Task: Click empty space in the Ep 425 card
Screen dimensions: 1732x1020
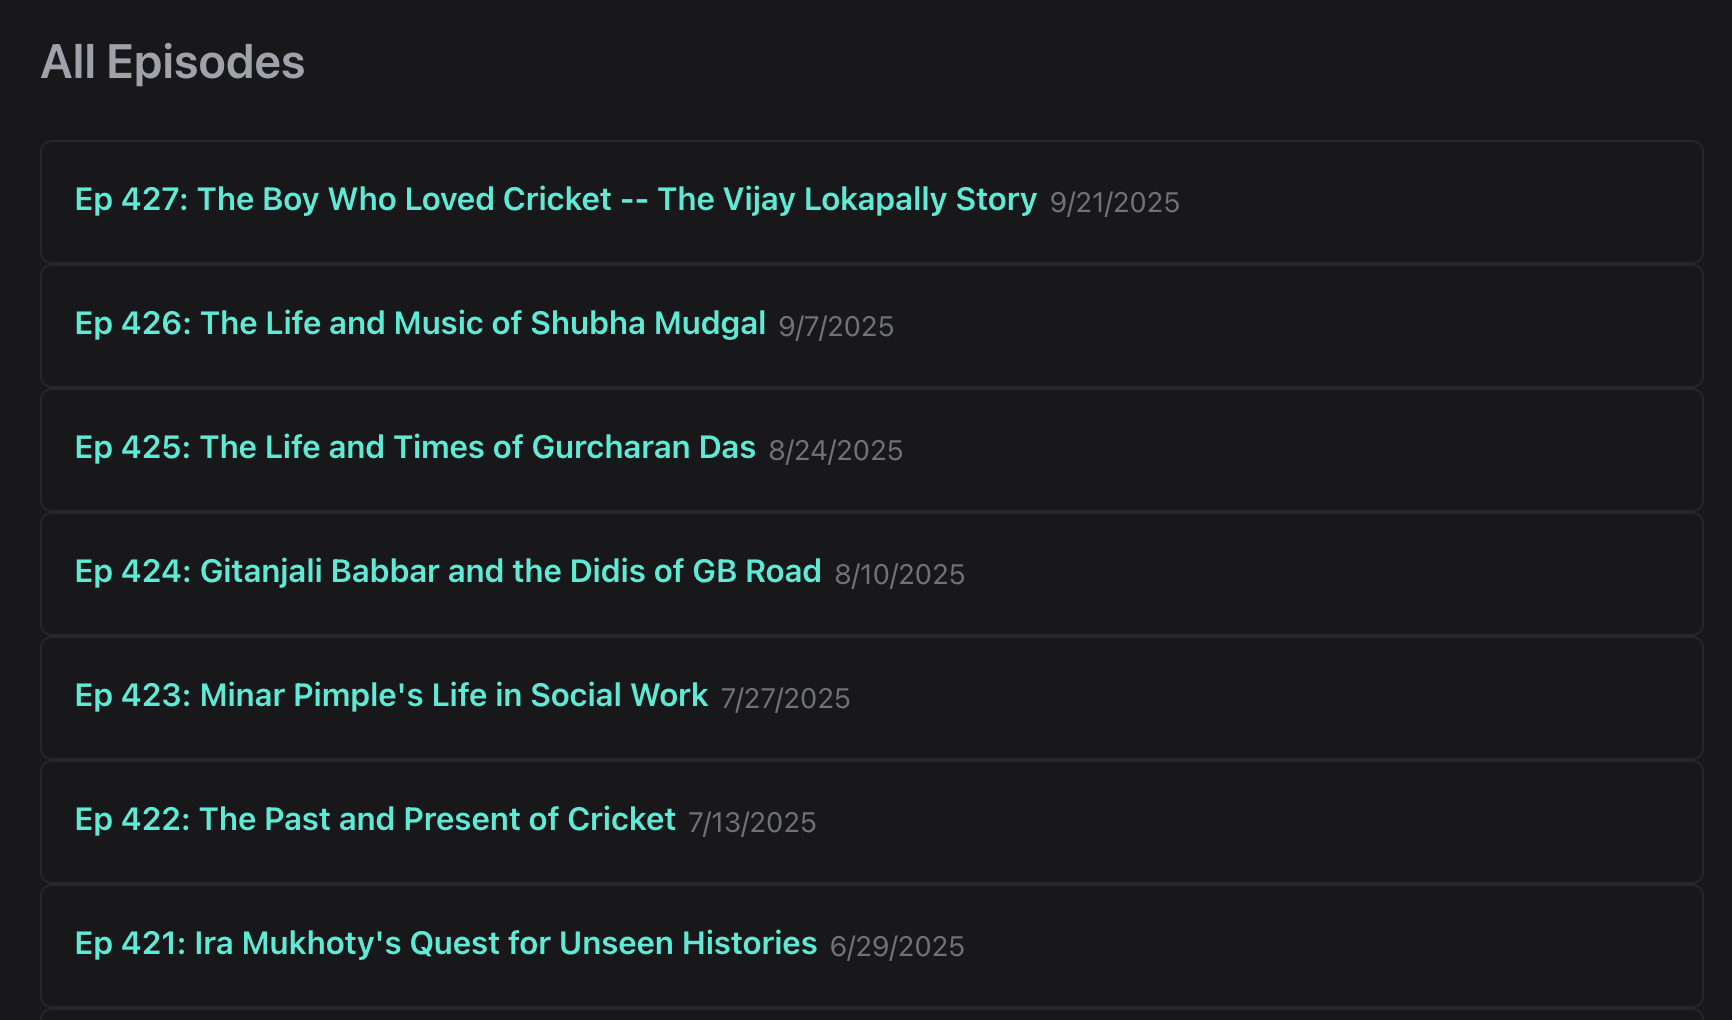Action: point(1300,450)
